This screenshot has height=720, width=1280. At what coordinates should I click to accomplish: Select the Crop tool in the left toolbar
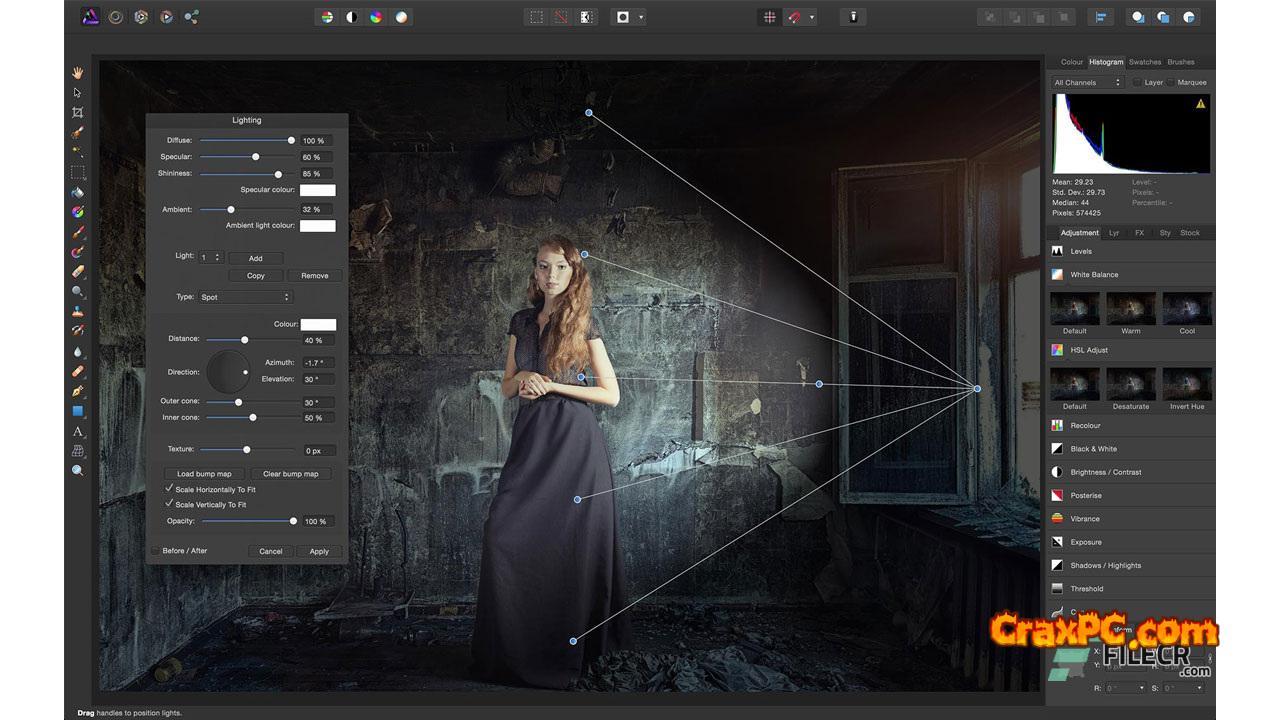(77, 112)
